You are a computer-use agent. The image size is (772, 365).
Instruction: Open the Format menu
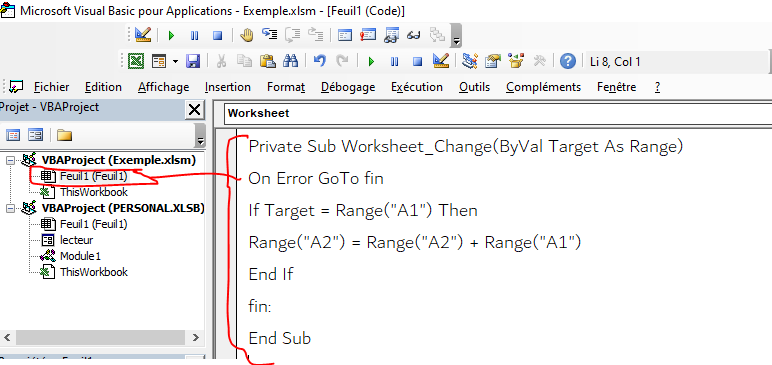coord(286,87)
